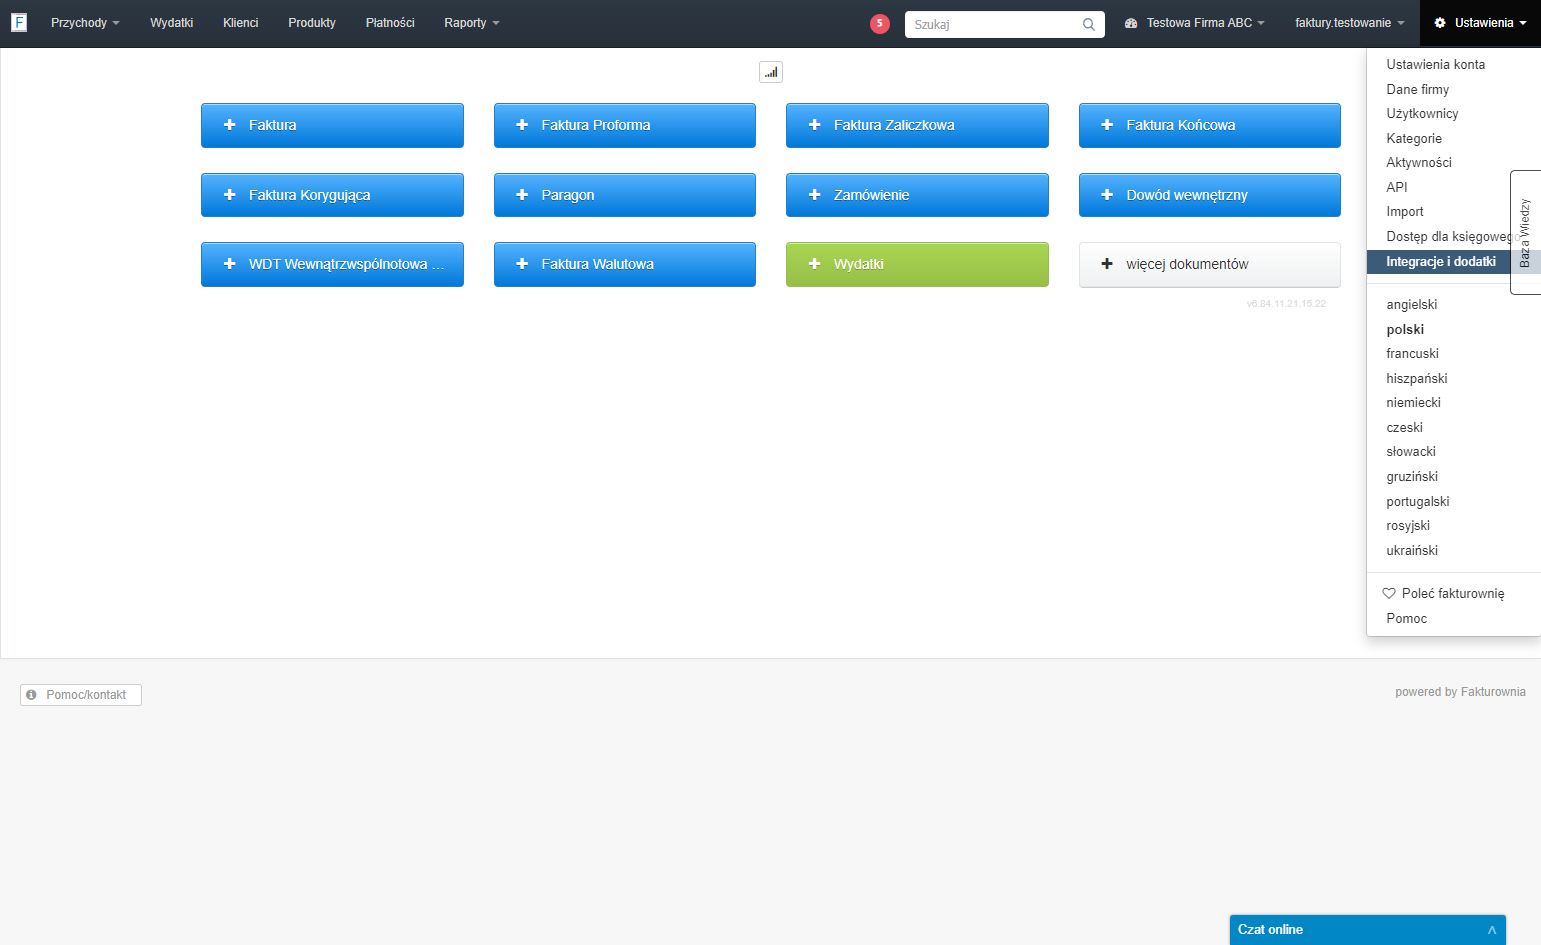Create a new Faktura Korygująca

(x=332, y=195)
